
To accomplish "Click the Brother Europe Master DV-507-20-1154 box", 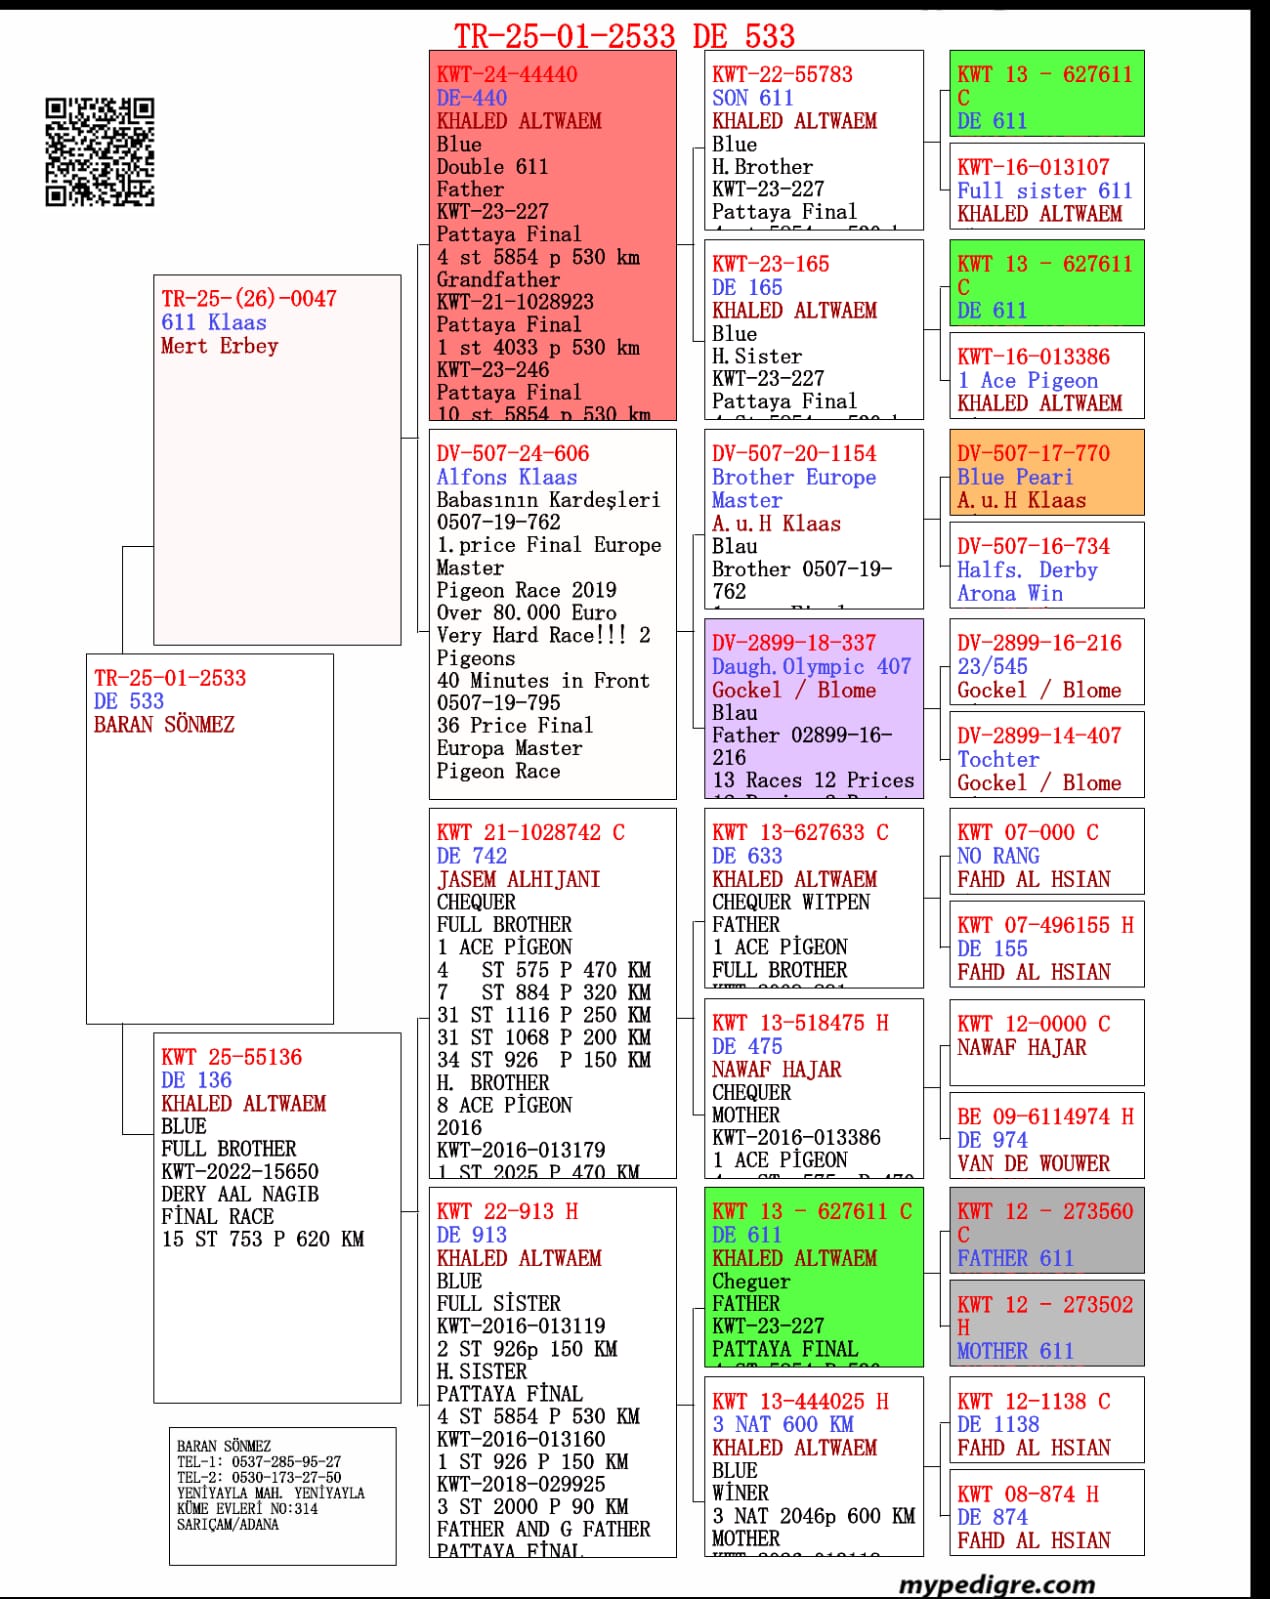I will pyautogui.click(x=813, y=519).
